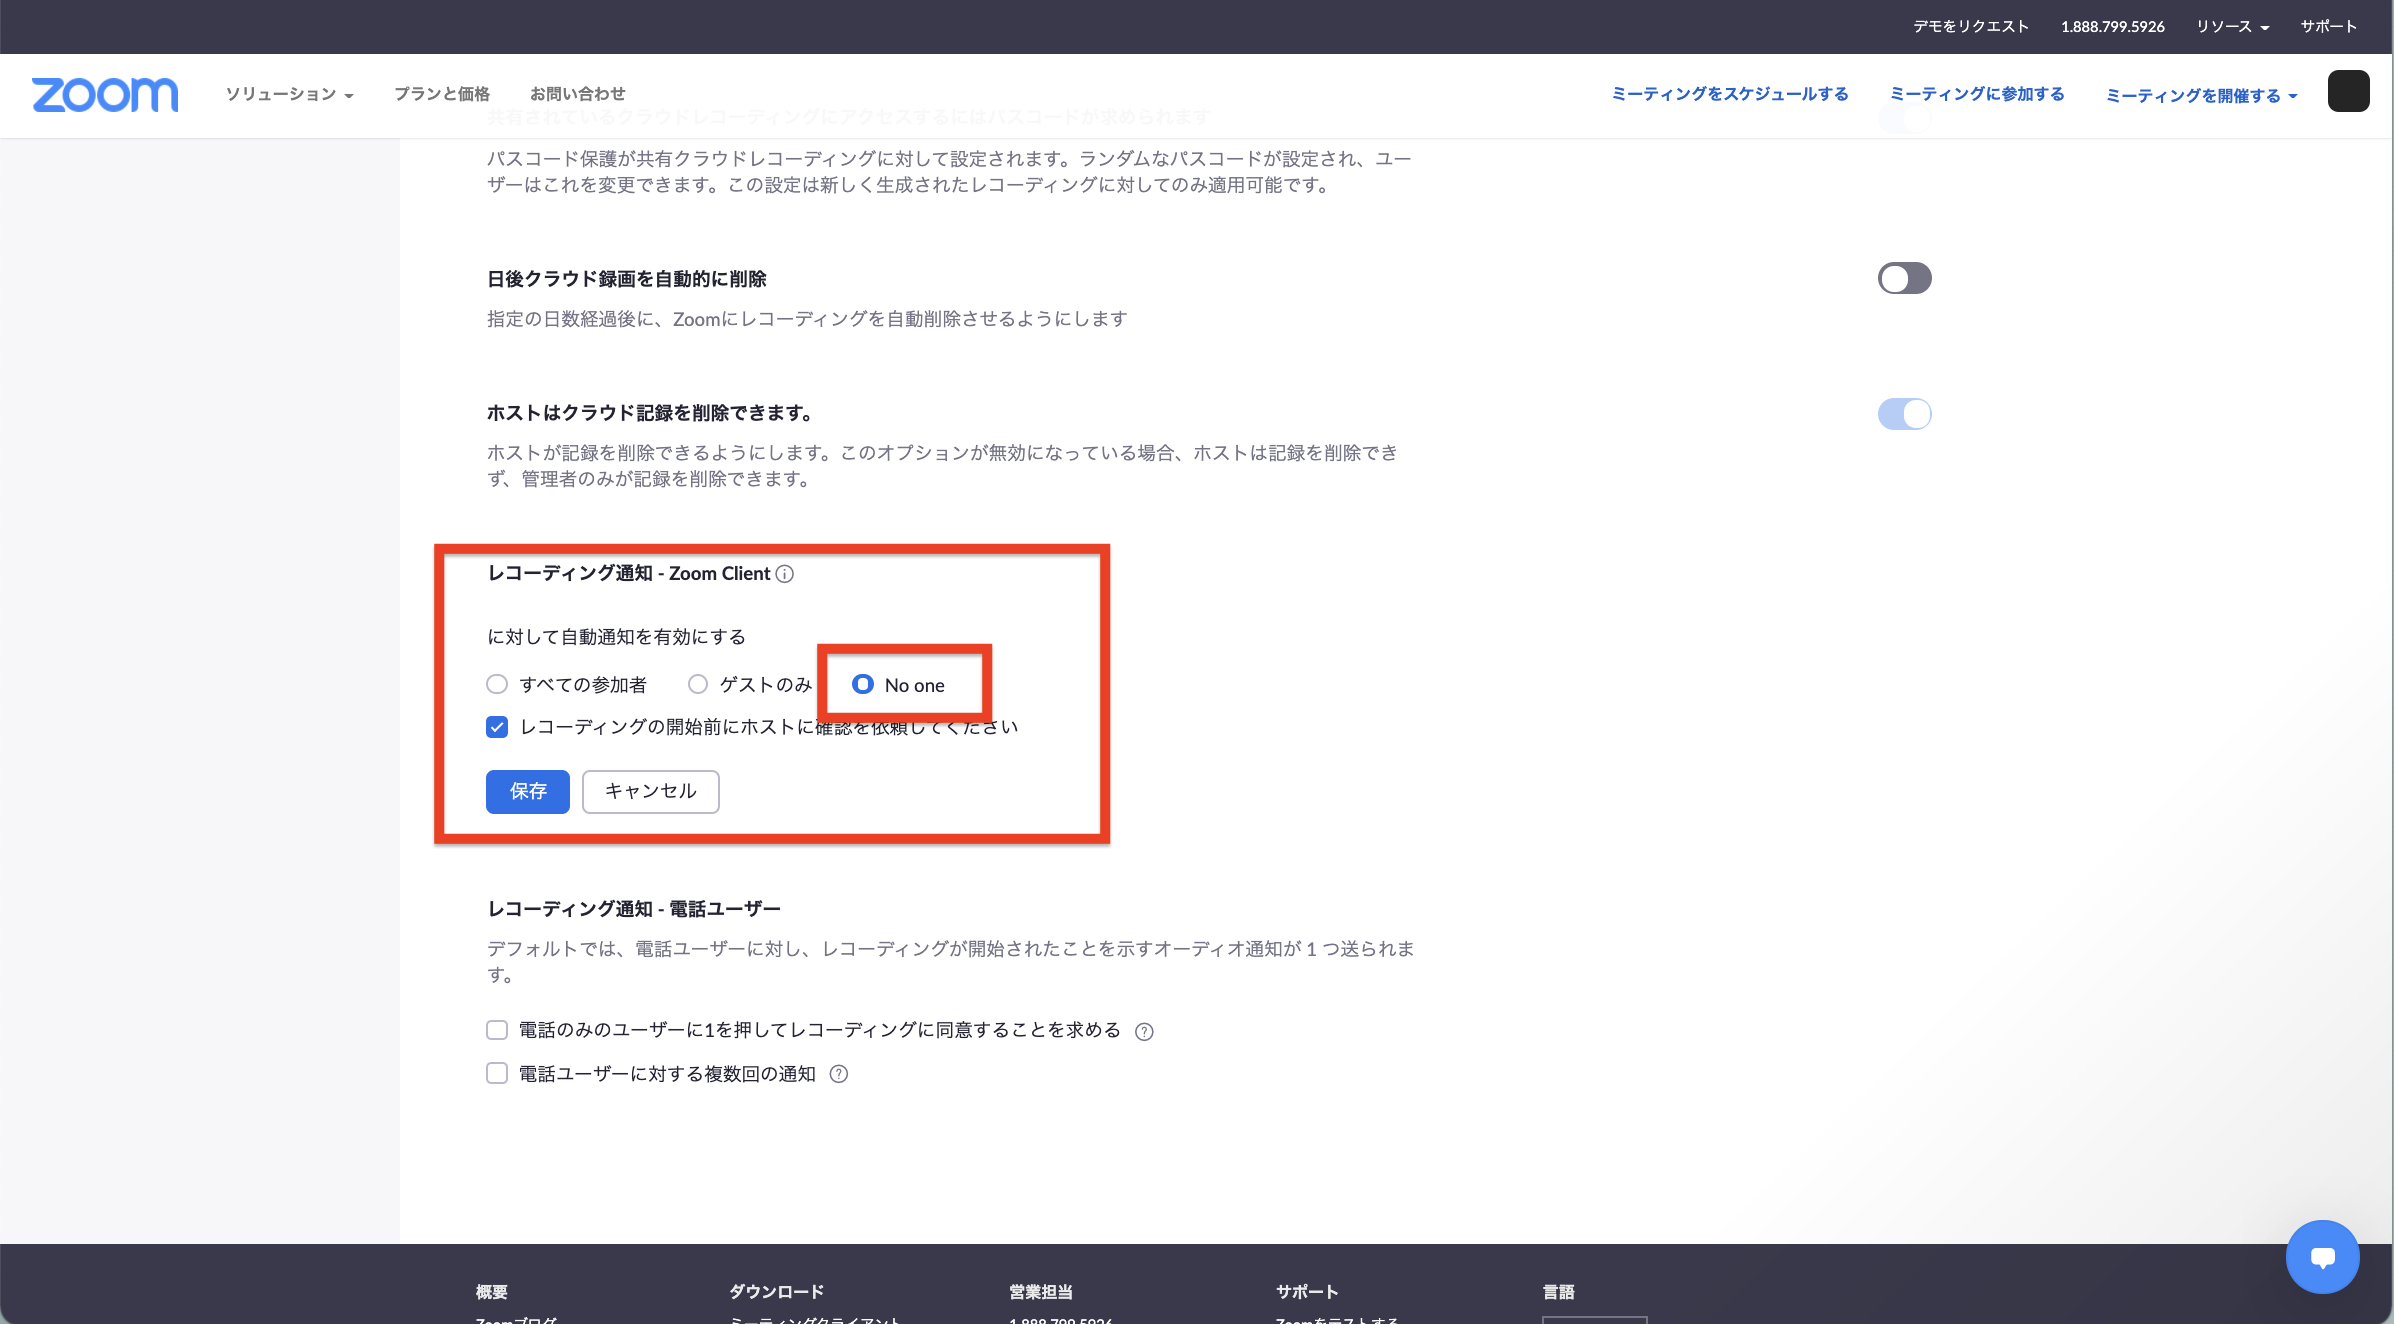Image resolution: width=2394 pixels, height=1324 pixels.
Task: Open プランと価格 menu item
Action: 442,94
